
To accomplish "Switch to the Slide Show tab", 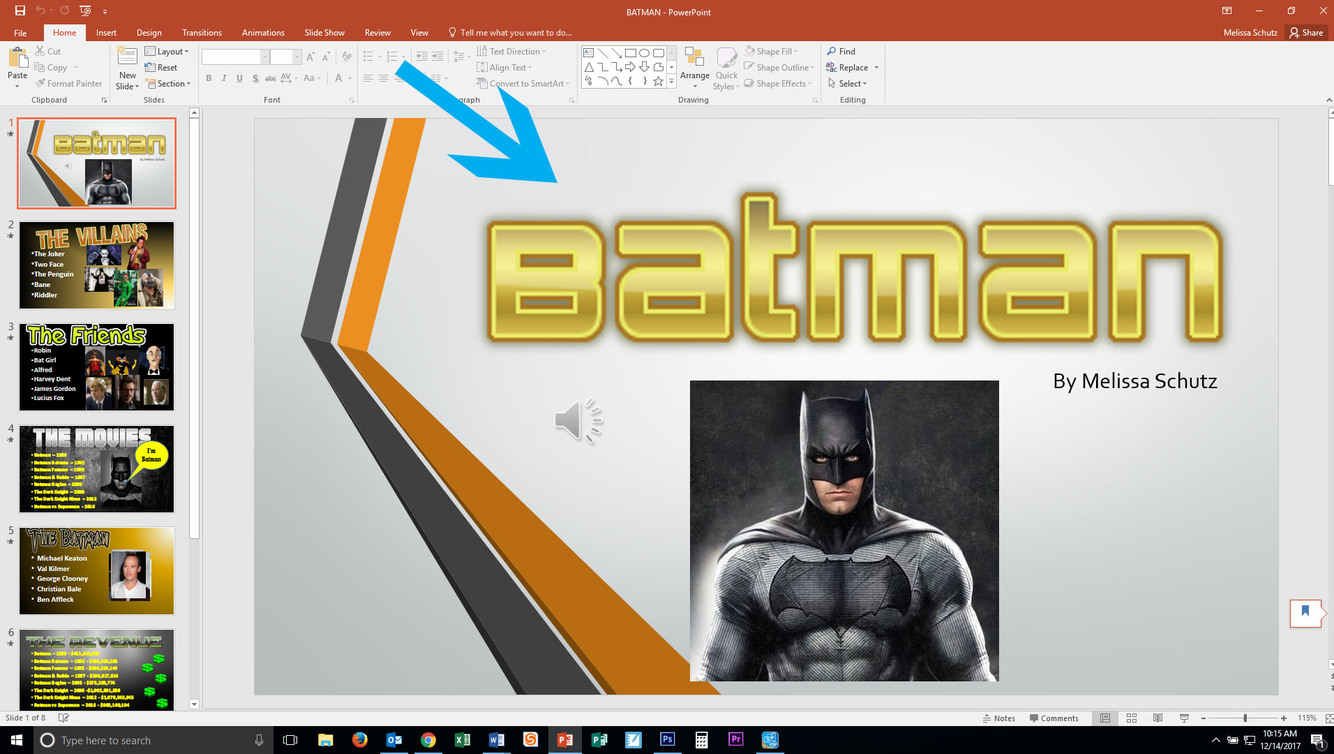I will tap(324, 33).
